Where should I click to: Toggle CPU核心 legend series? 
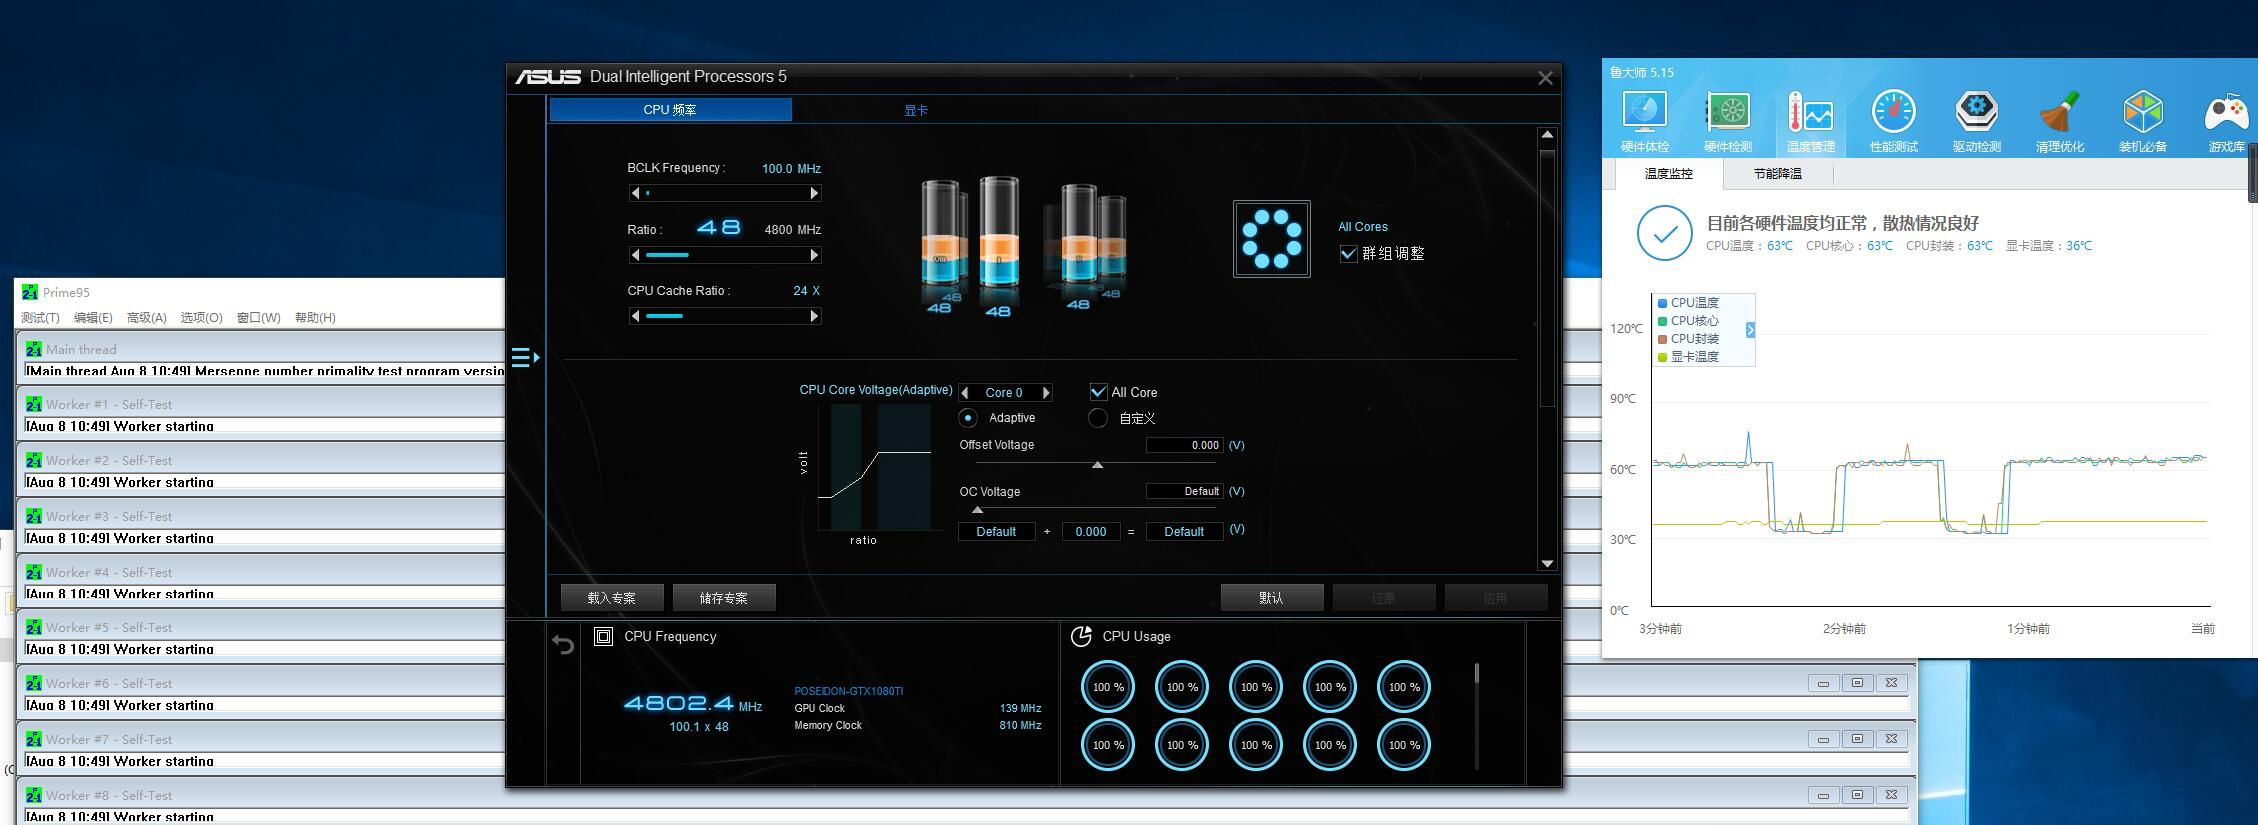1688,321
